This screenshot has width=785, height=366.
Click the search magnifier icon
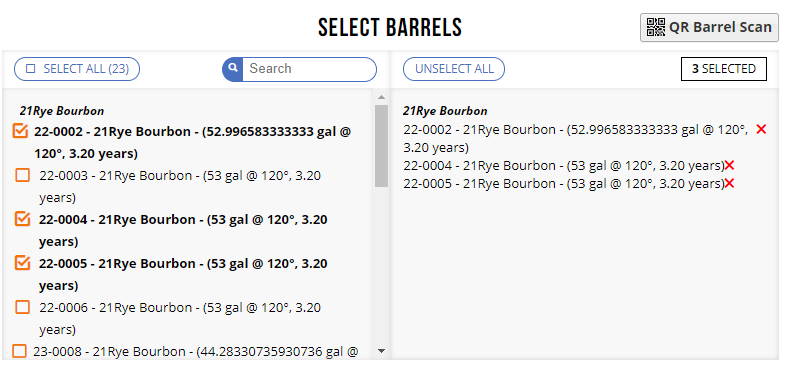point(232,69)
